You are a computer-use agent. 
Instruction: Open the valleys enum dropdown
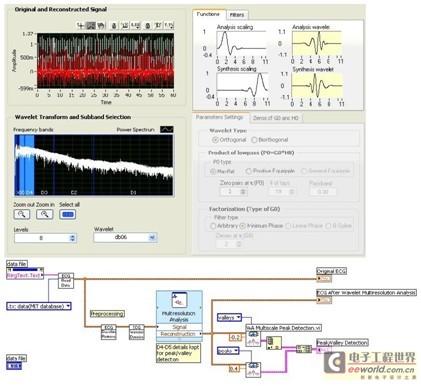click(x=229, y=318)
